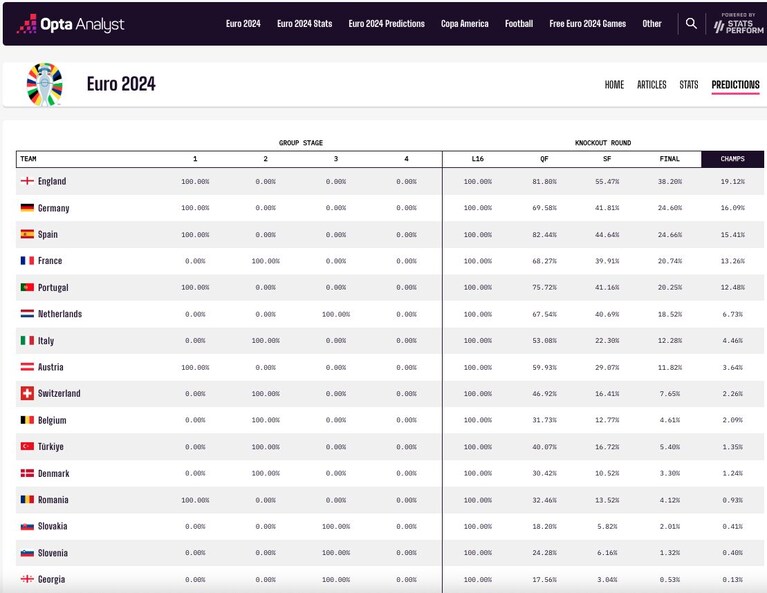The image size is (767, 593).
Task: Open the Euro 2024 Stats menu
Action: [304, 23]
